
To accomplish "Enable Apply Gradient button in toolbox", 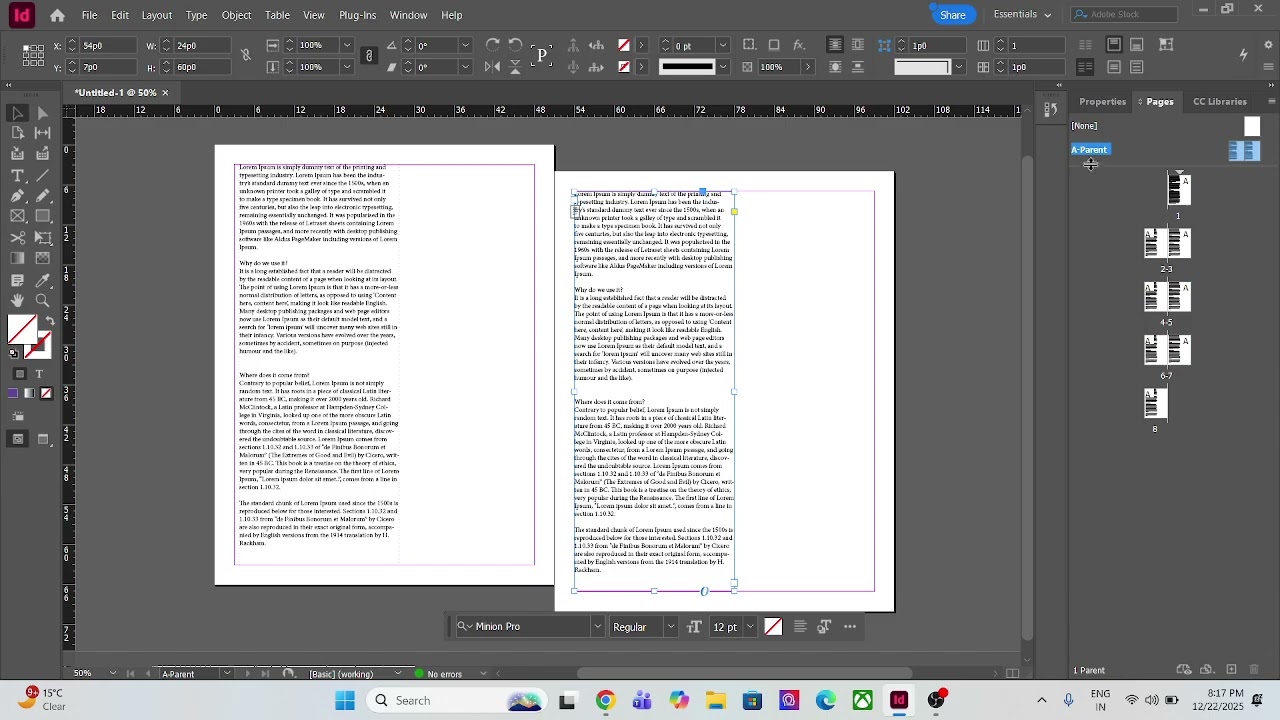I will [30, 394].
